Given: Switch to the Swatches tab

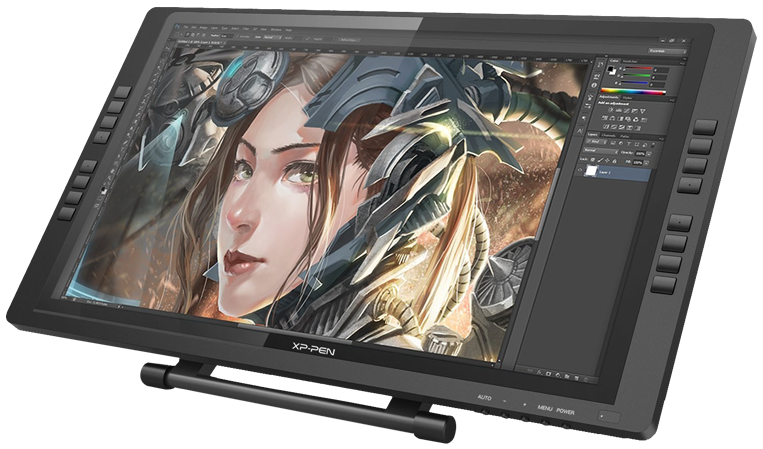Looking at the screenshot, I should (x=630, y=61).
